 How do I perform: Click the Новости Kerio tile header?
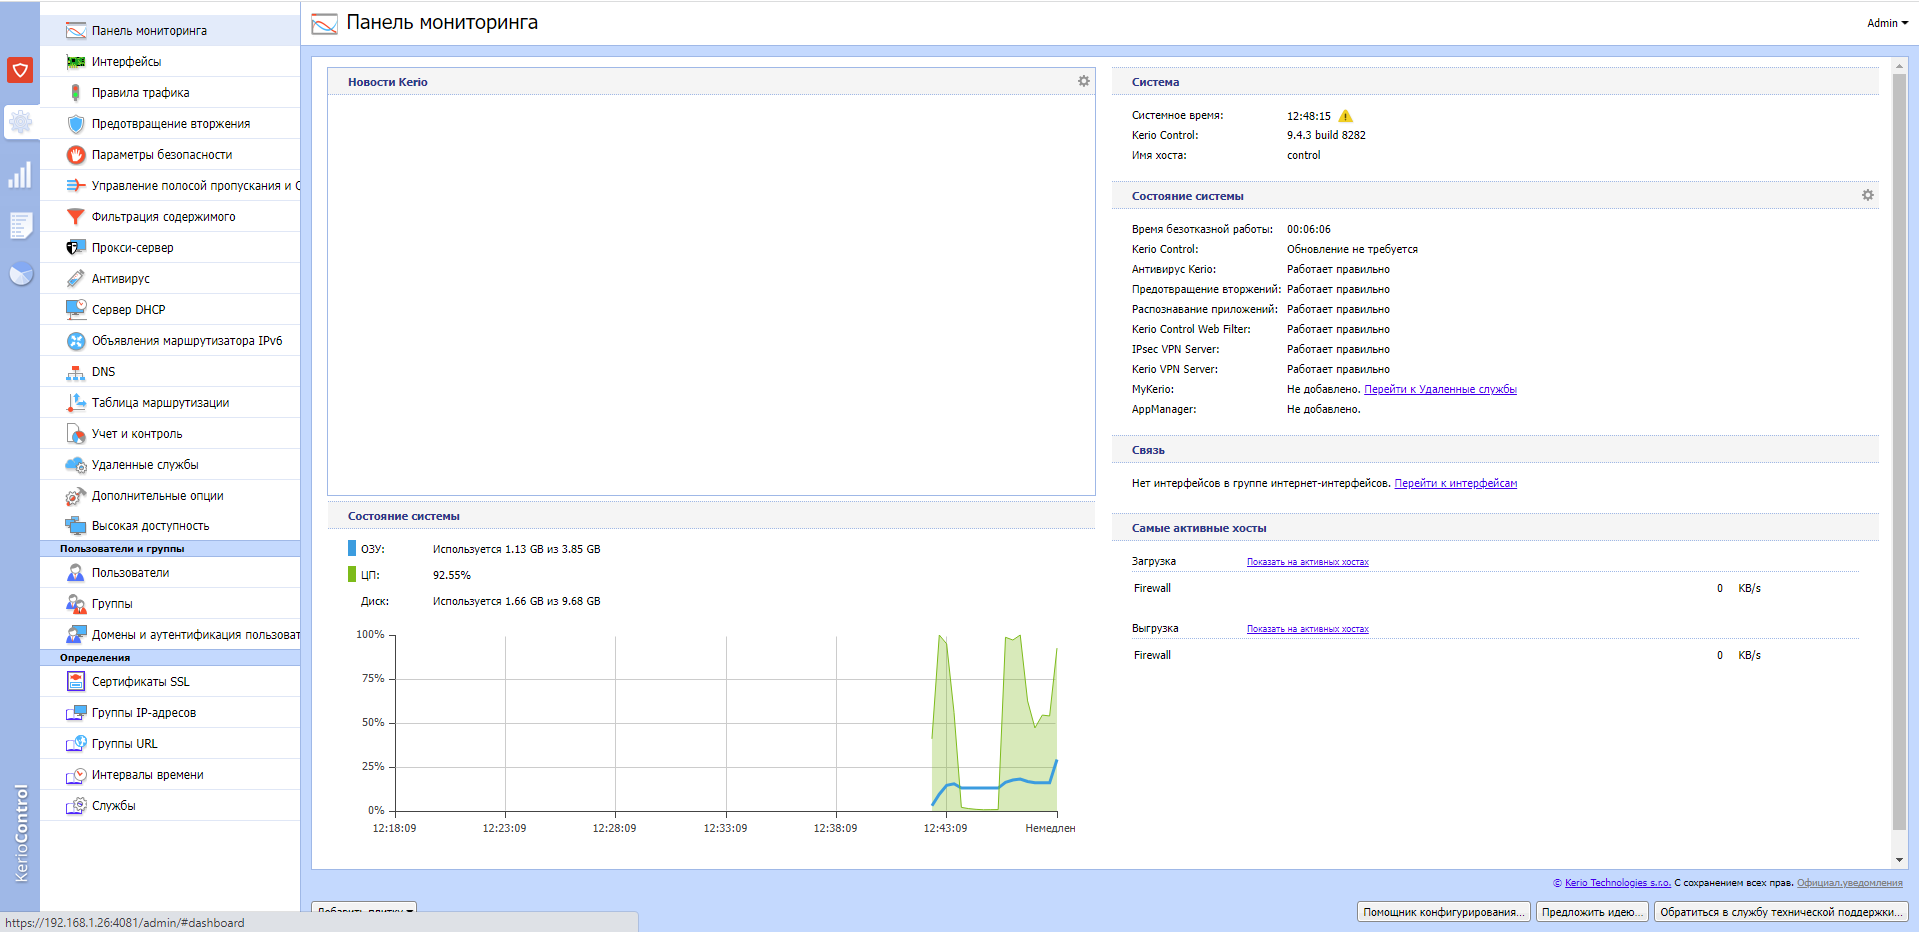click(x=711, y=82)
